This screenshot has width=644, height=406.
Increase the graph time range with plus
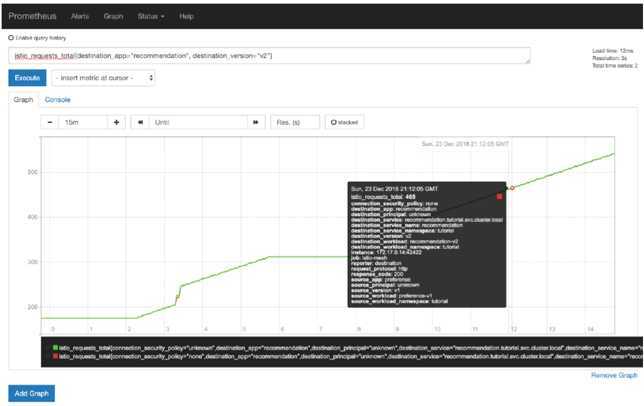pyautogui.click(x=117, y=122)
